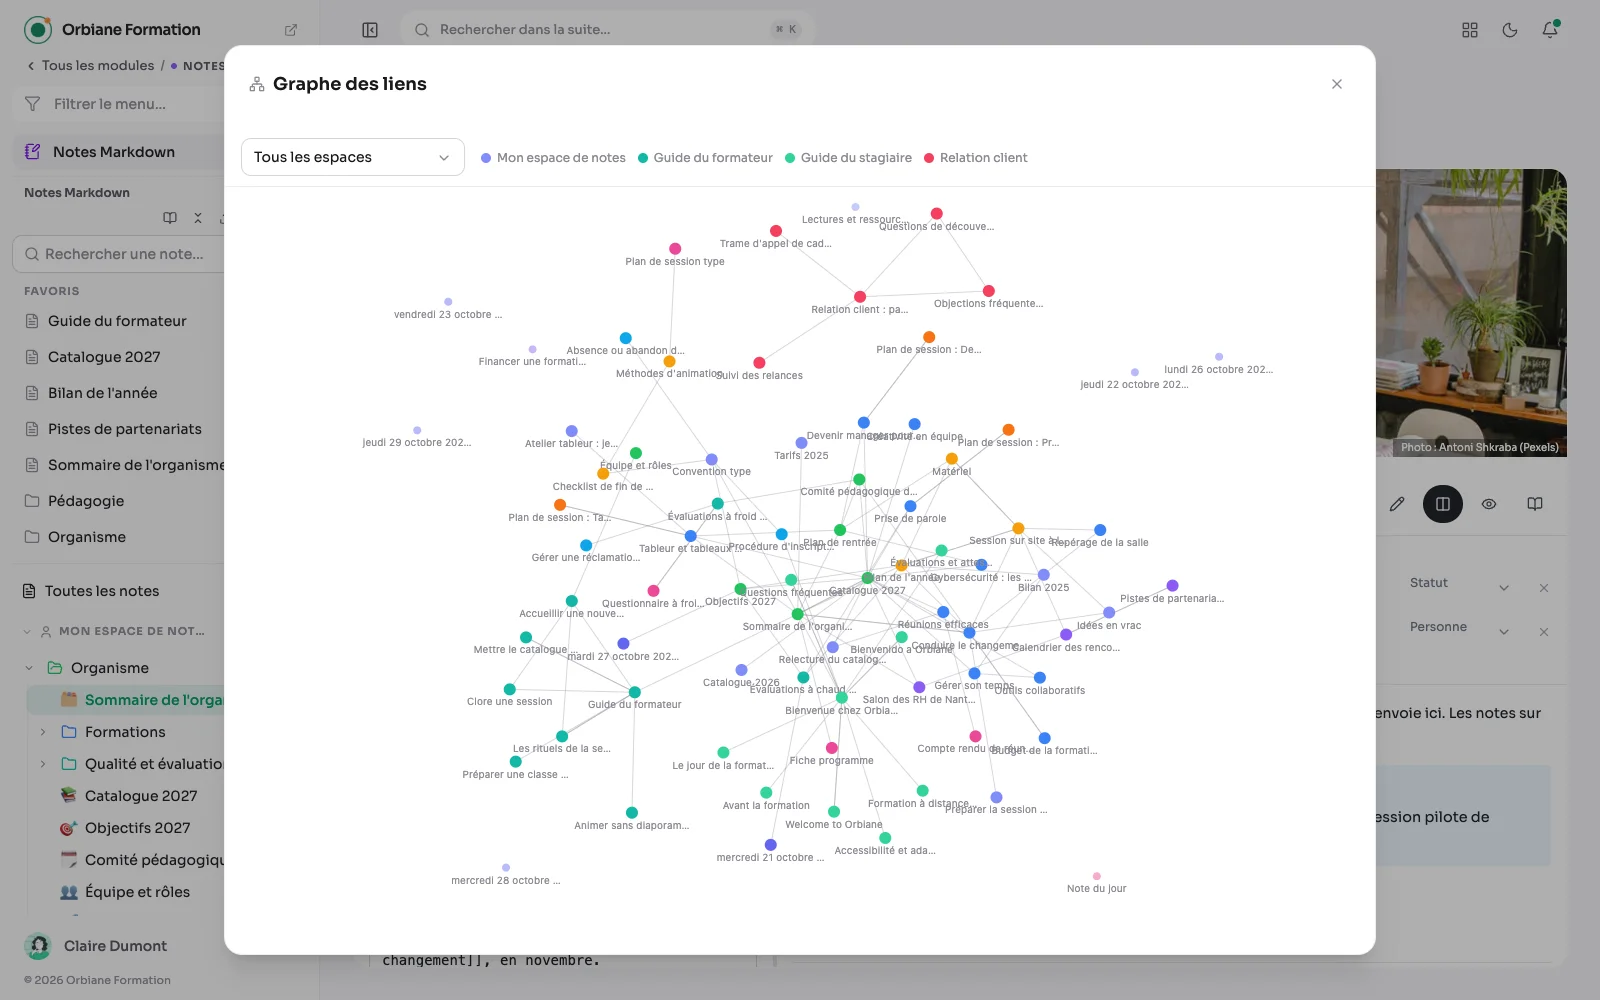This screenshot has width=1600, height=1000.
Task: Close the Graphe des liens dialog
Action: (x=1337, y=84)
